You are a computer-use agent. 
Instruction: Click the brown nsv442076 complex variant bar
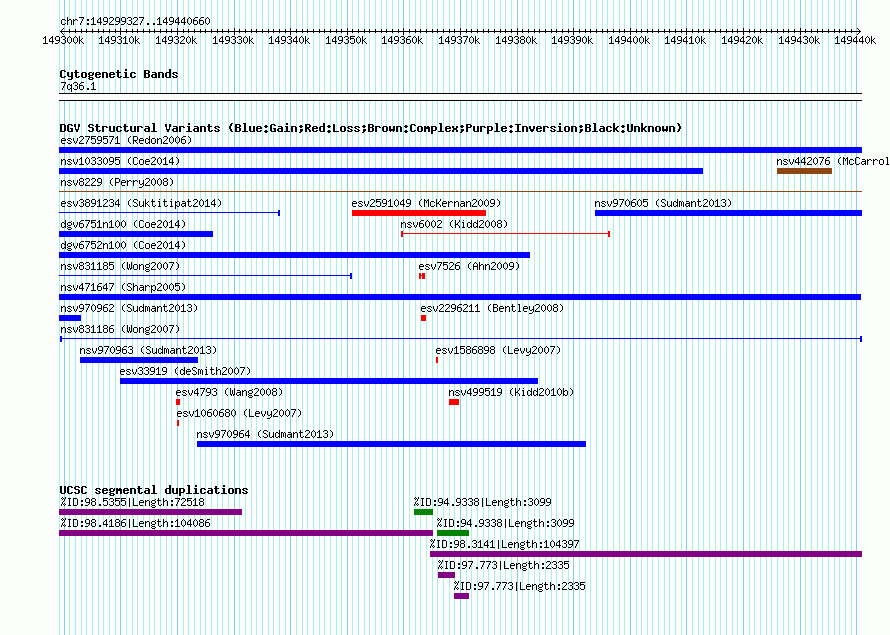point(804,171)
